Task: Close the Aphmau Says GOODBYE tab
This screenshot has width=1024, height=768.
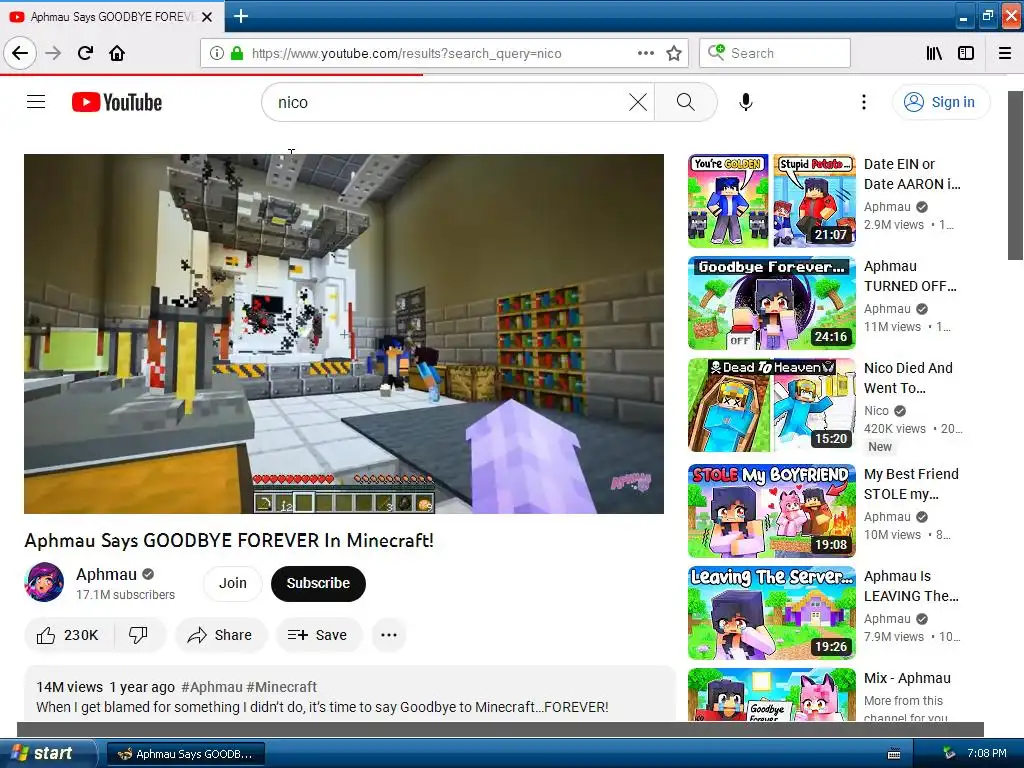Action: (x=207, y=17)
